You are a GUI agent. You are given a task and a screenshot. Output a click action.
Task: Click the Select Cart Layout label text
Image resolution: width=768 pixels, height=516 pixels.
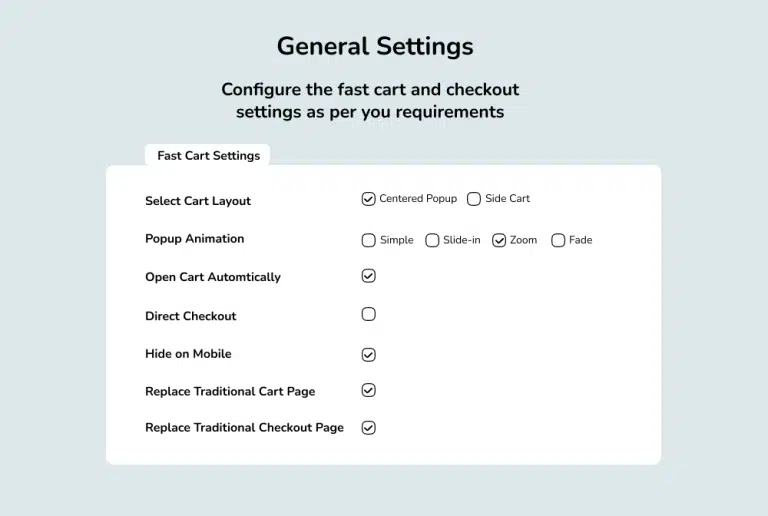[x=198, y=201]
